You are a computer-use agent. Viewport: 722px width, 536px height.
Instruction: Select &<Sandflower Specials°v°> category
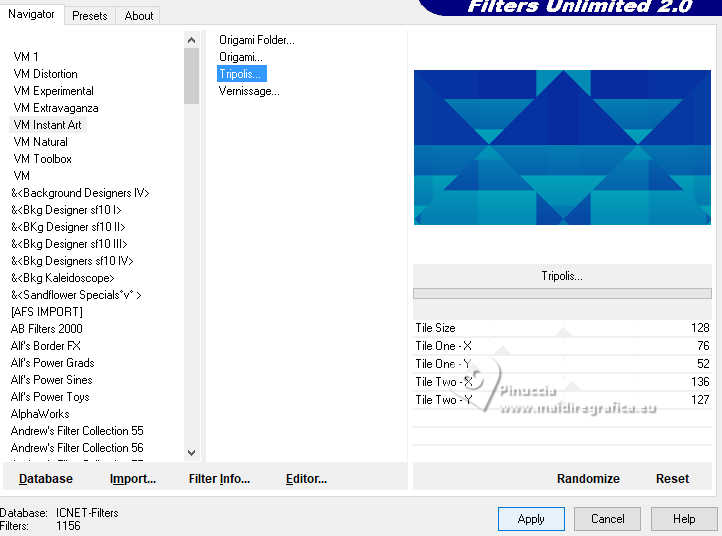[x=76, y=295]
